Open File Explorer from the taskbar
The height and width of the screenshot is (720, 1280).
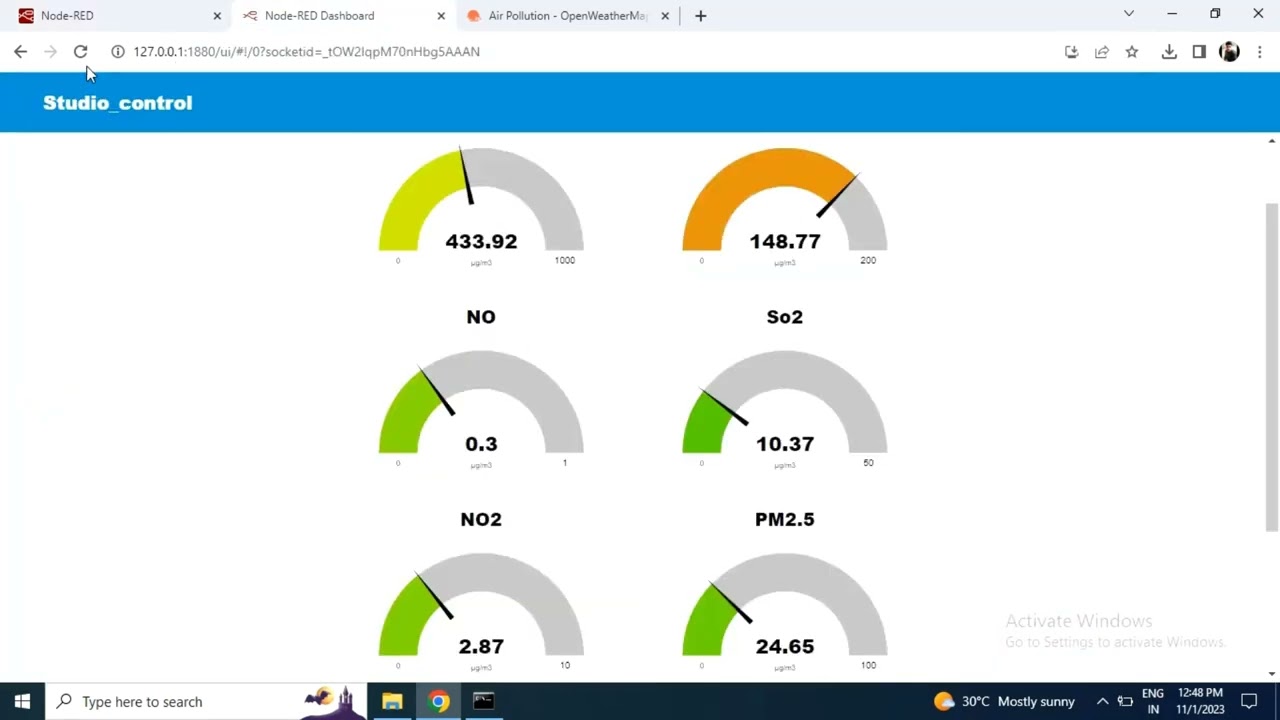(392, 701)
